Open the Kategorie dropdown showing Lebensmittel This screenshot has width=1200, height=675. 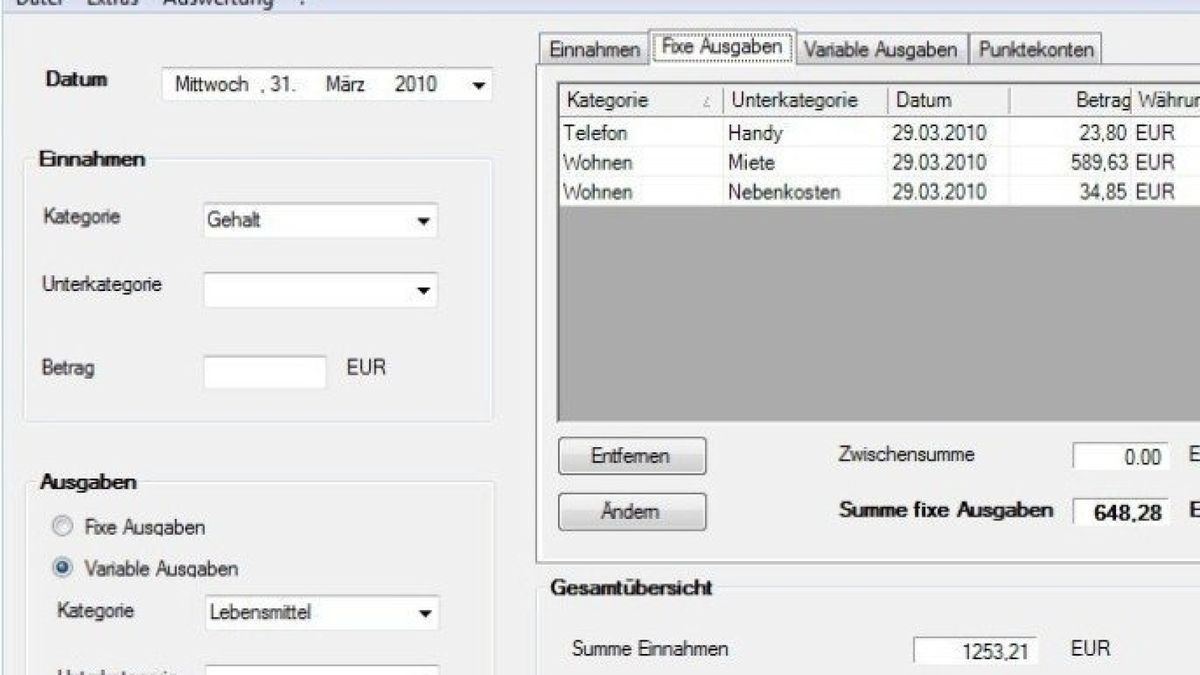tap(425, 611)
